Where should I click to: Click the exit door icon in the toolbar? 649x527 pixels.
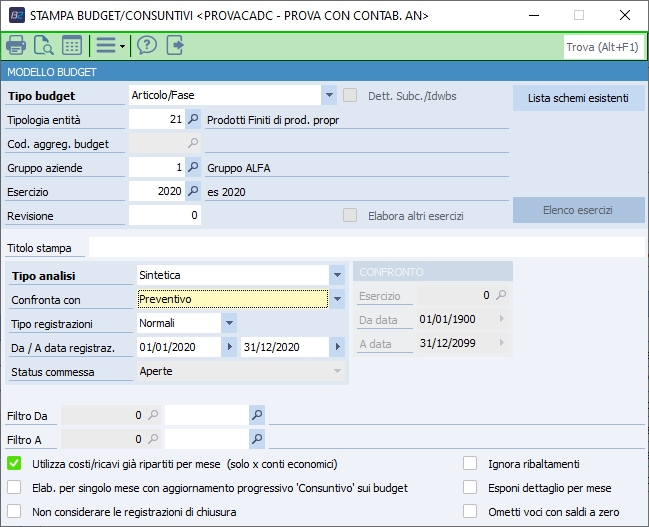tap(176, 45)
